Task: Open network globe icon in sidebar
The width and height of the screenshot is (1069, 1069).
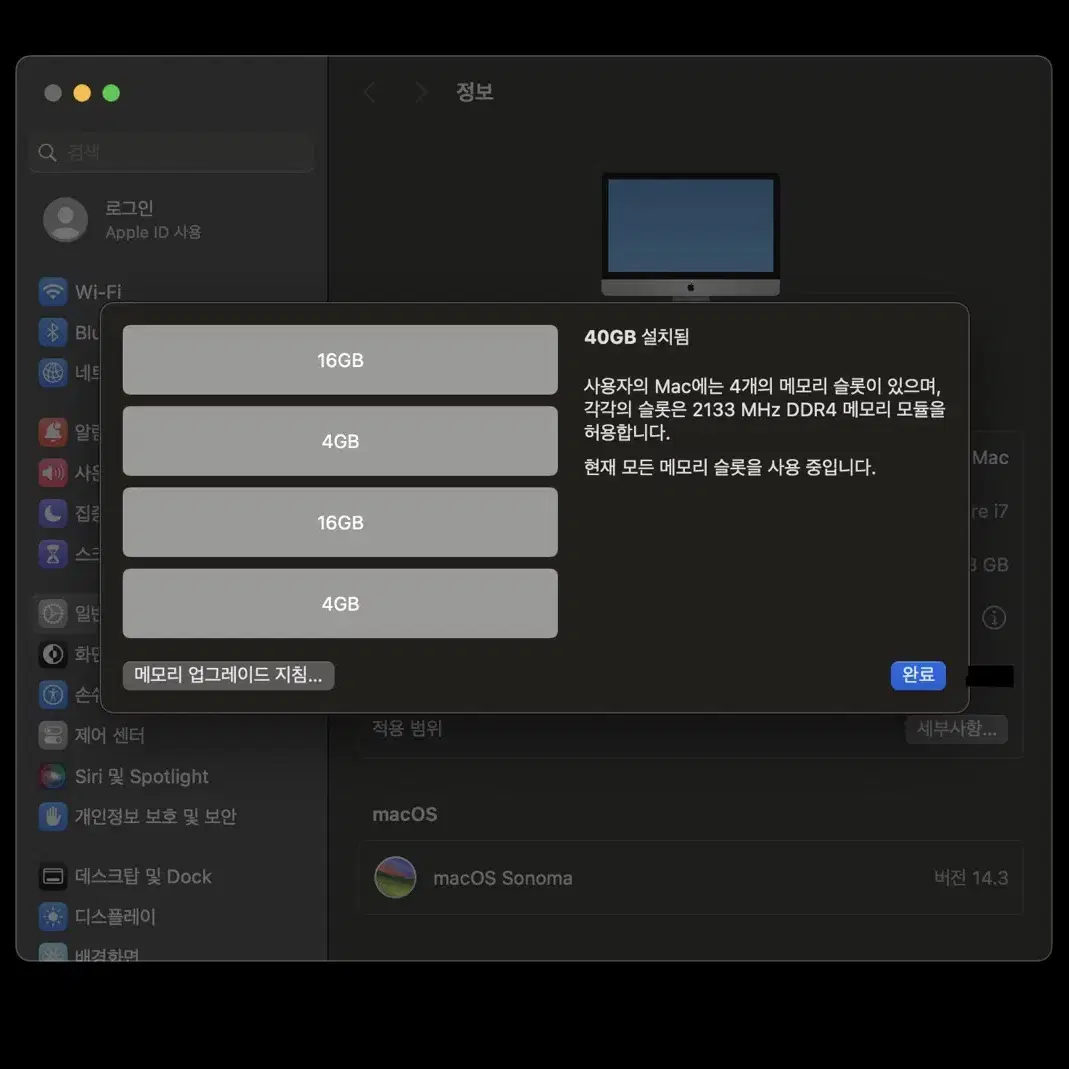Action: pyautogui.click(x=52, y=372)
